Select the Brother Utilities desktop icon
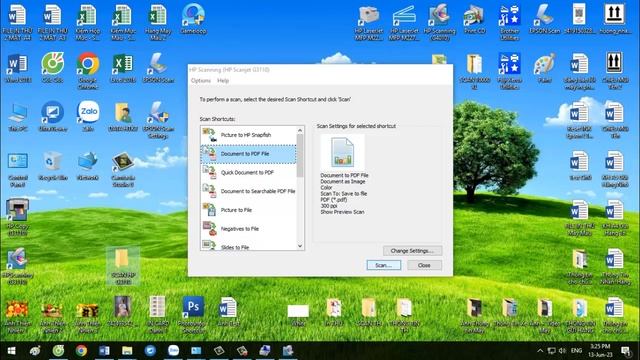The width and height of the screenshot is (640, 360). [x=509, y=22]
